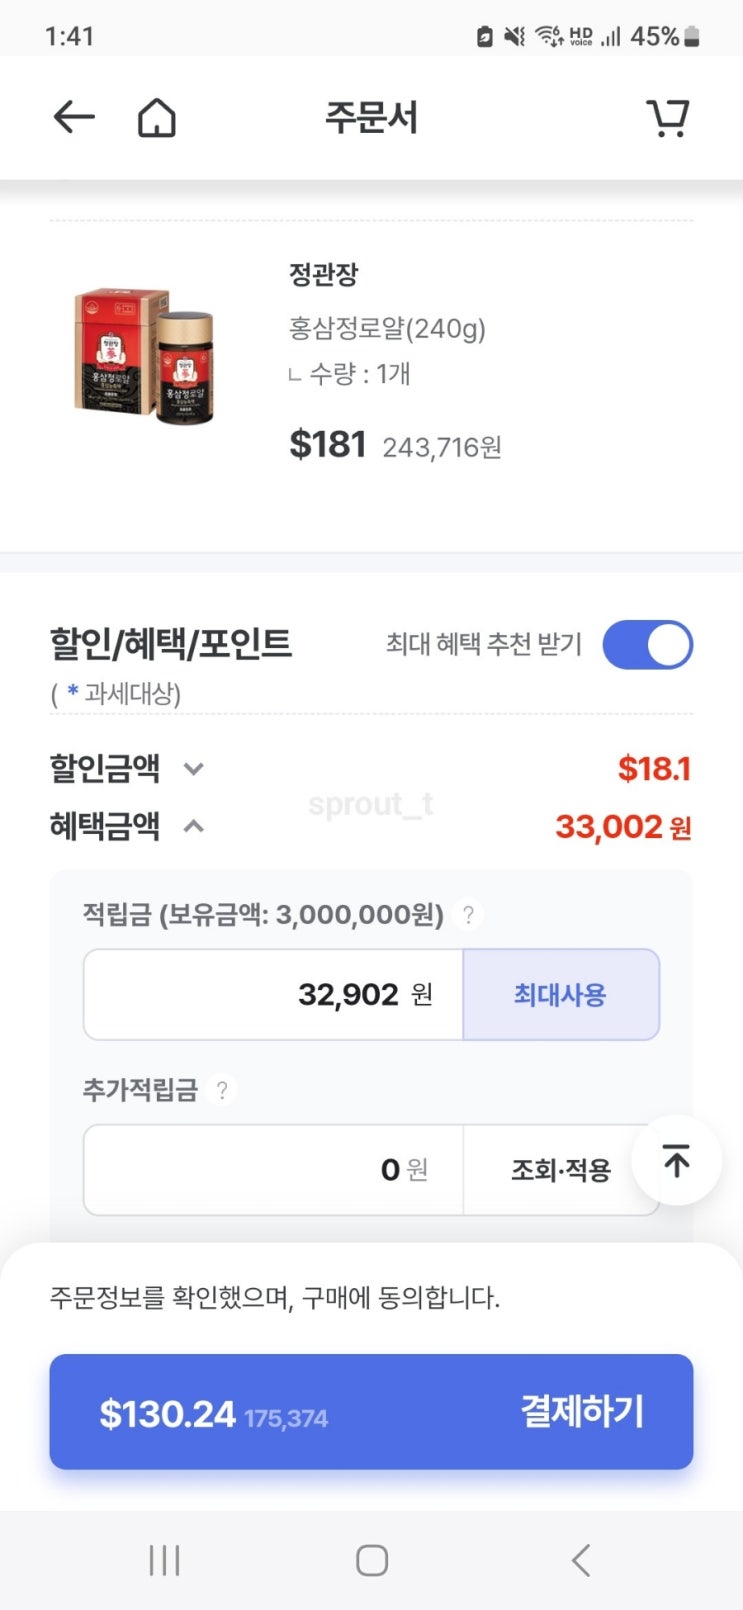Tap the 추가적립금 input field

273,1170
